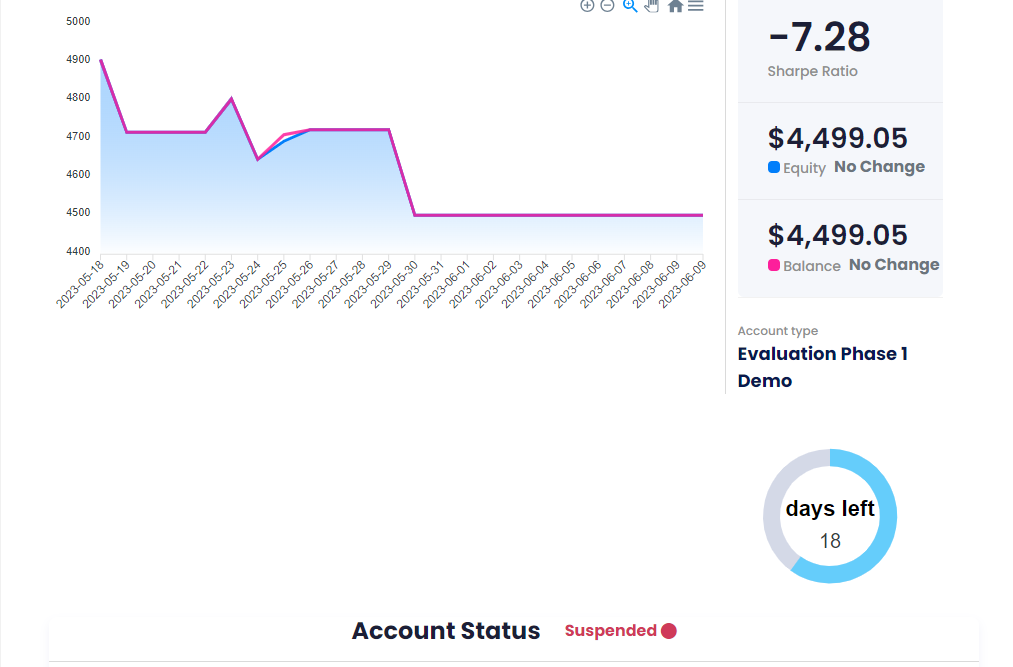Open the chart hamburger menu

pos(696,6)
